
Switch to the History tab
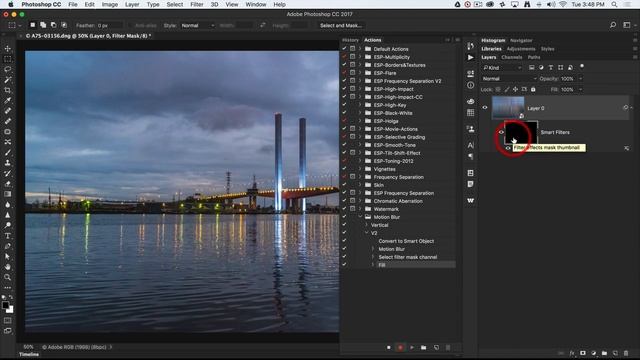coord(350,40)
